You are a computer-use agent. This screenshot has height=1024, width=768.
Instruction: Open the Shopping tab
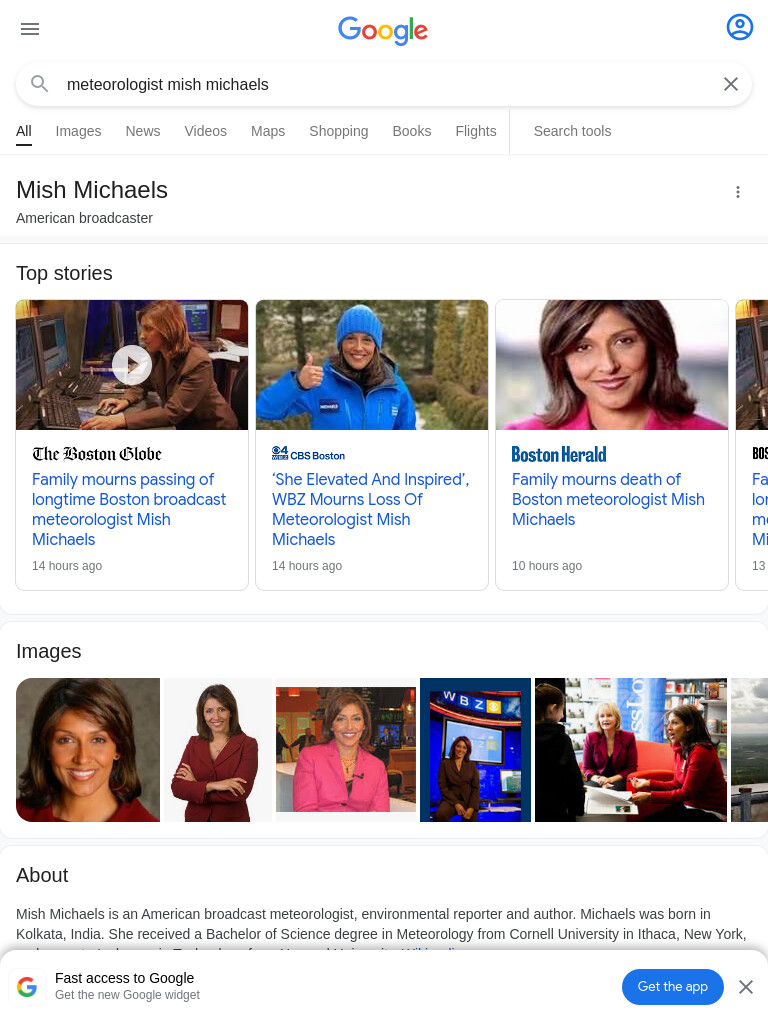[339, 131]
